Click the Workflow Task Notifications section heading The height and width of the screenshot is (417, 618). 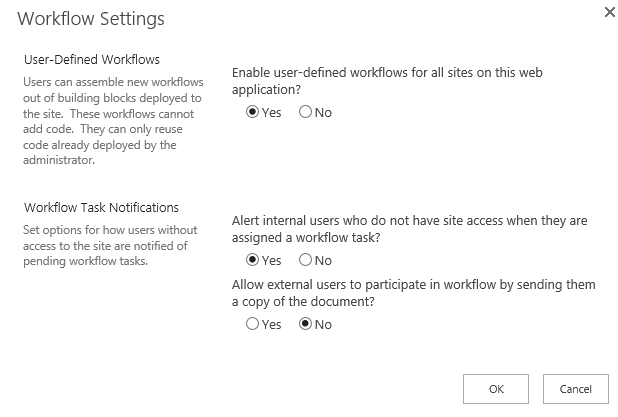click(x=100, y=207)
